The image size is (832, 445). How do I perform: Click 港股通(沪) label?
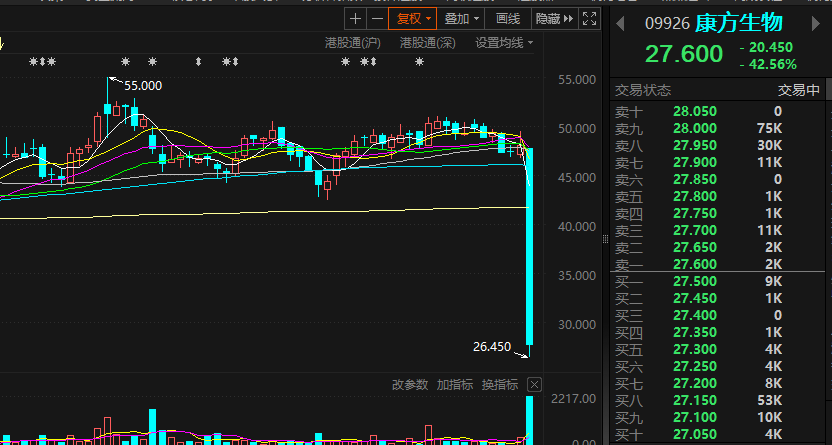coord(353,43)
